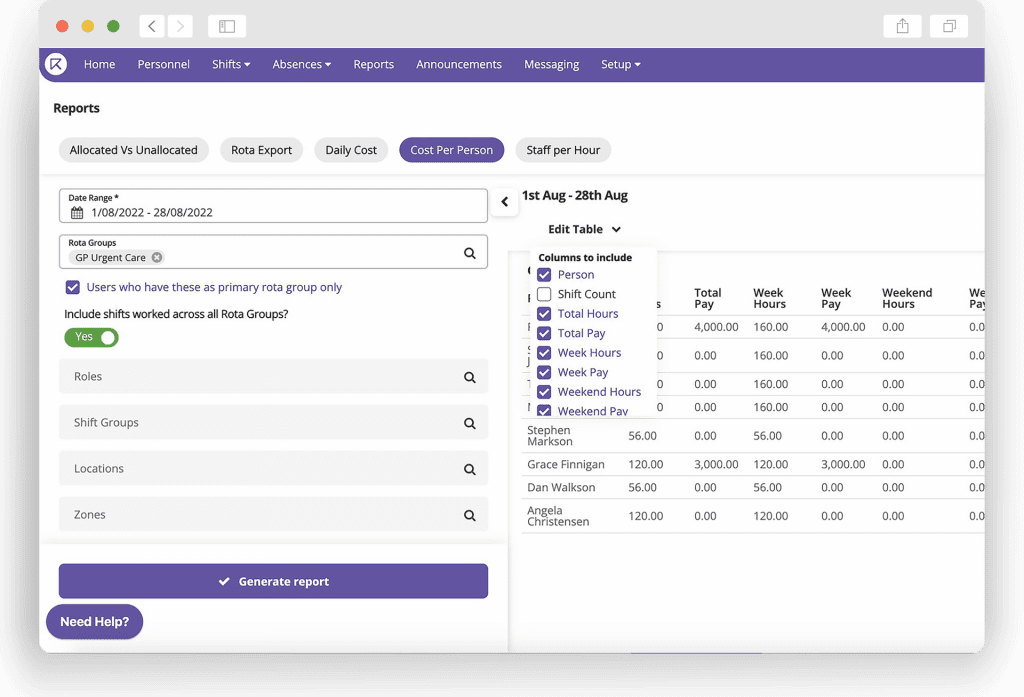Click the Locations search icon
1024x697 pixels.
(x=470, y=470)
